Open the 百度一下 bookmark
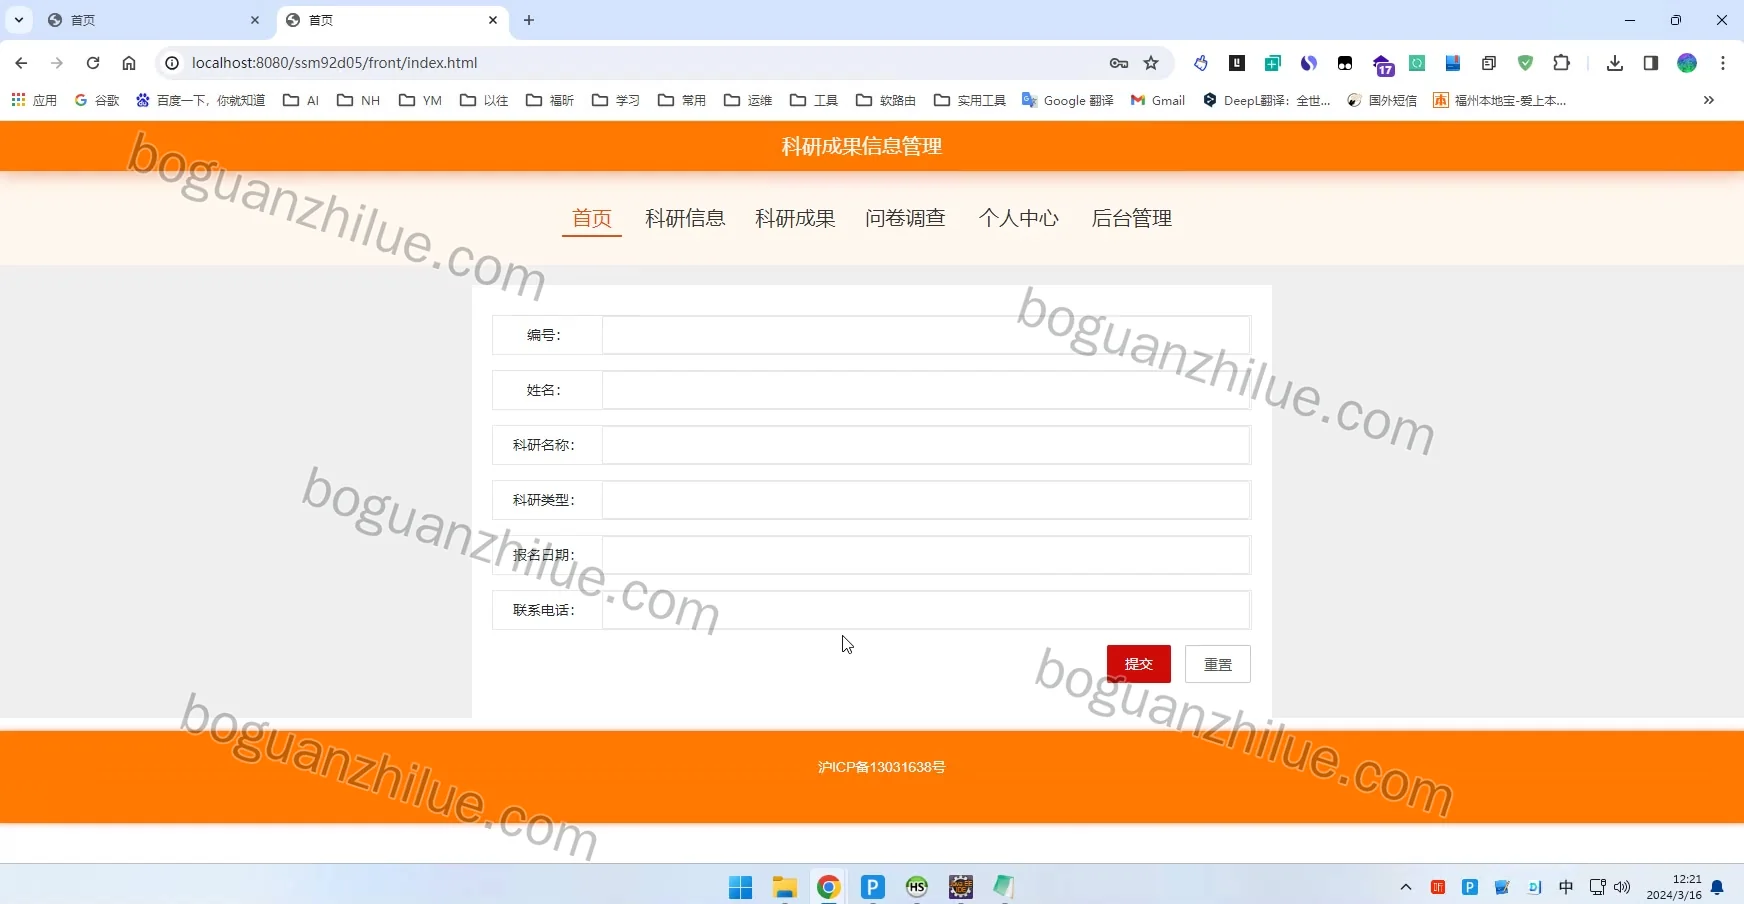The height and width of the screenshot is (904, 1744). pos(201,100)
